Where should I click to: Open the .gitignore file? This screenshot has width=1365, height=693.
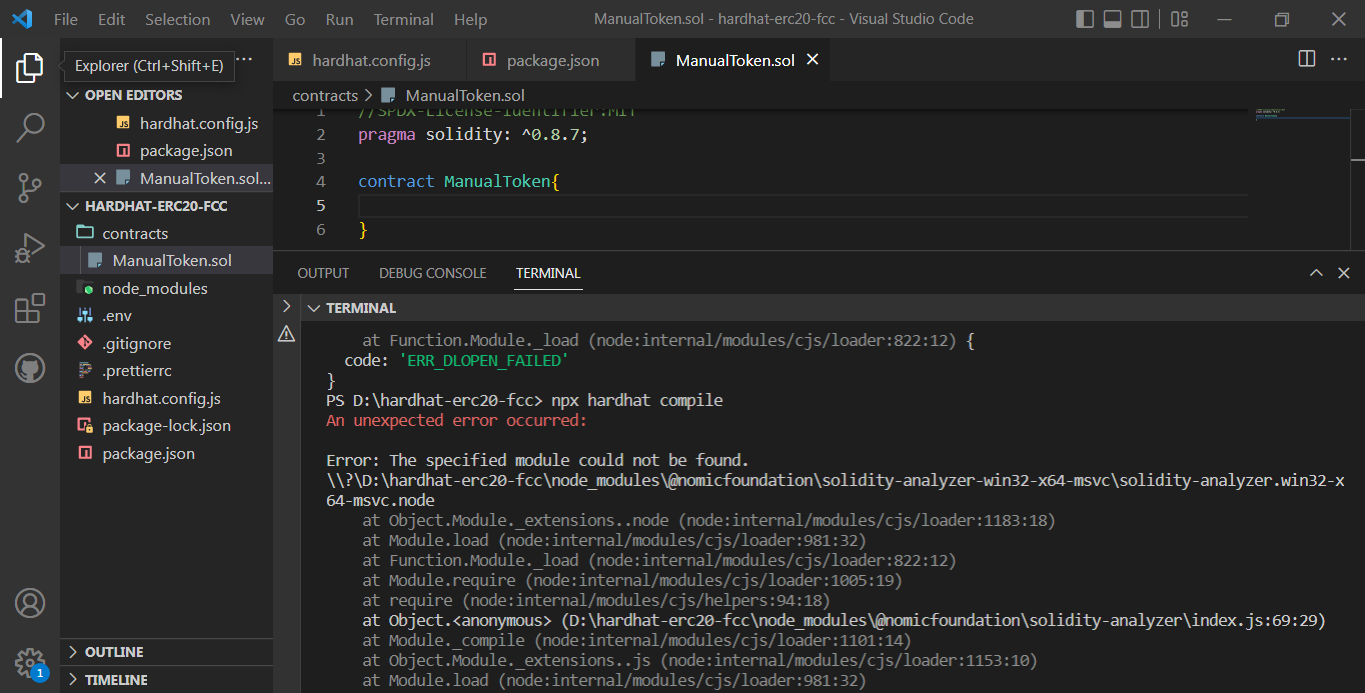pos(136,343)
